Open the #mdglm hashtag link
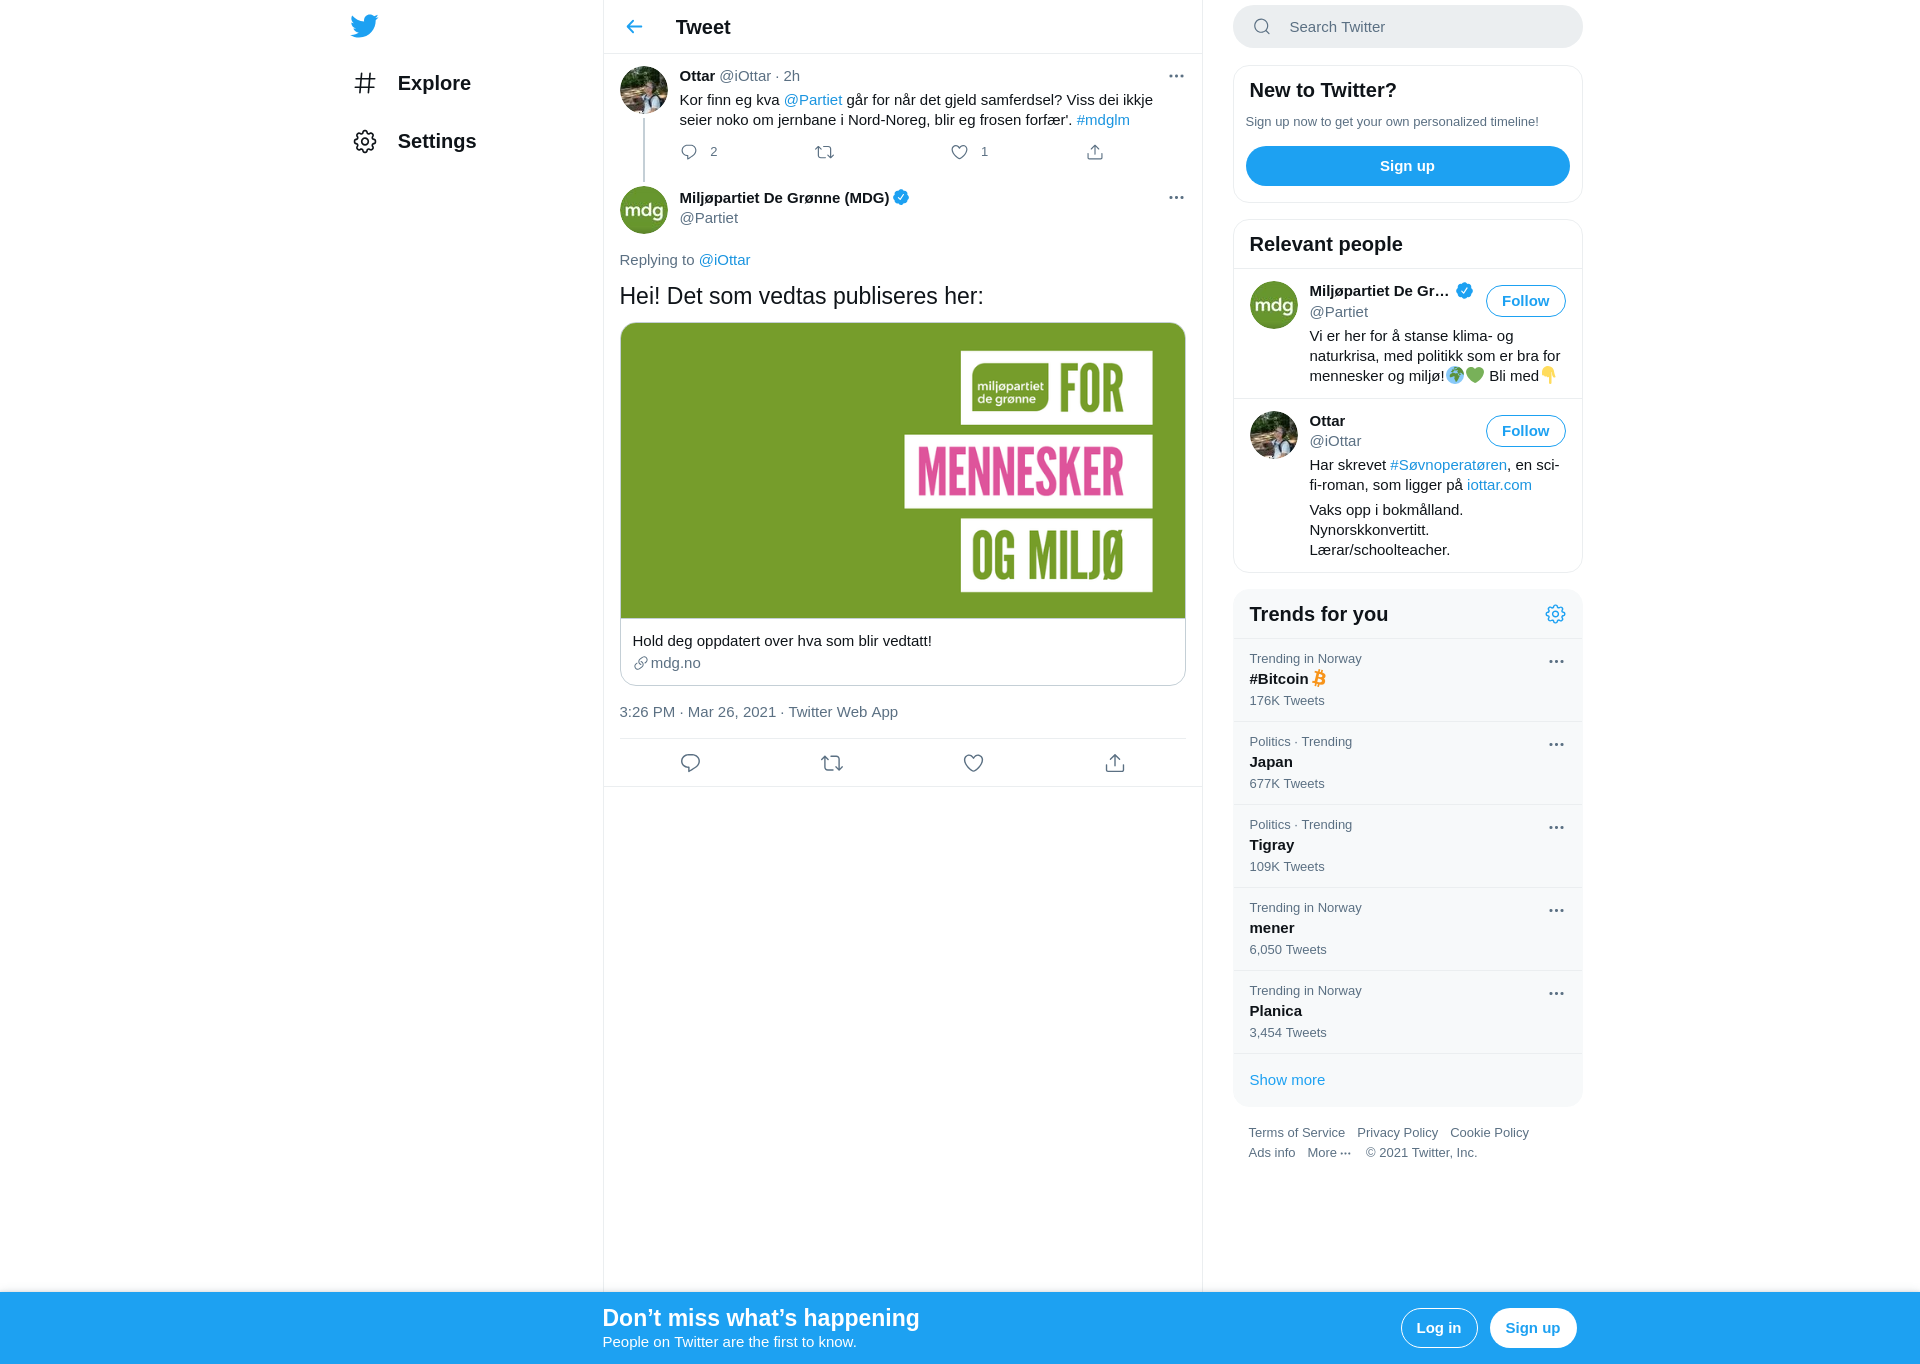Screen dimensions: 1920x1364 [x=1103, y=120]
